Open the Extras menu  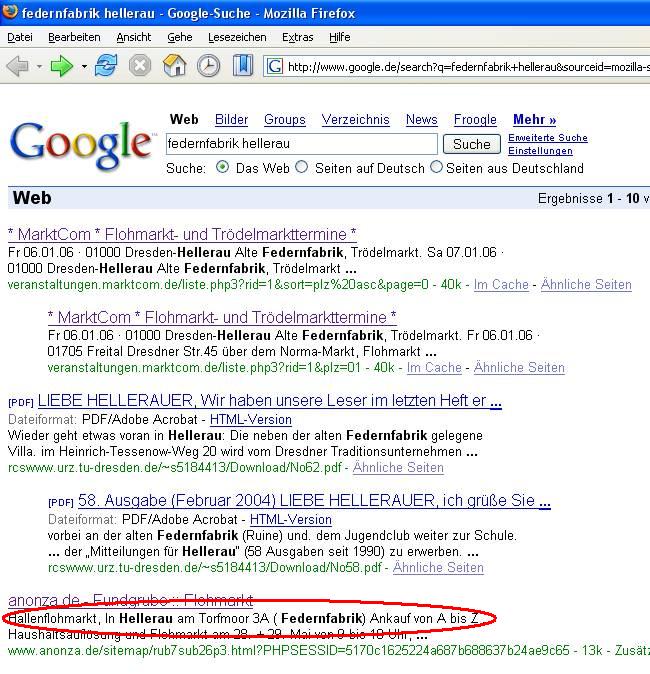coord(297,37)
